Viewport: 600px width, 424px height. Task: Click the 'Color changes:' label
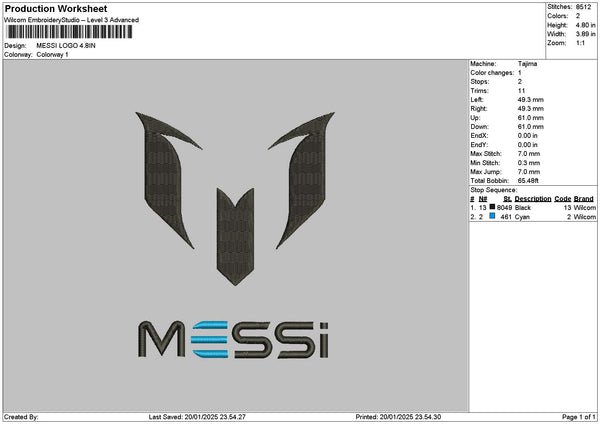coord(492,73)
